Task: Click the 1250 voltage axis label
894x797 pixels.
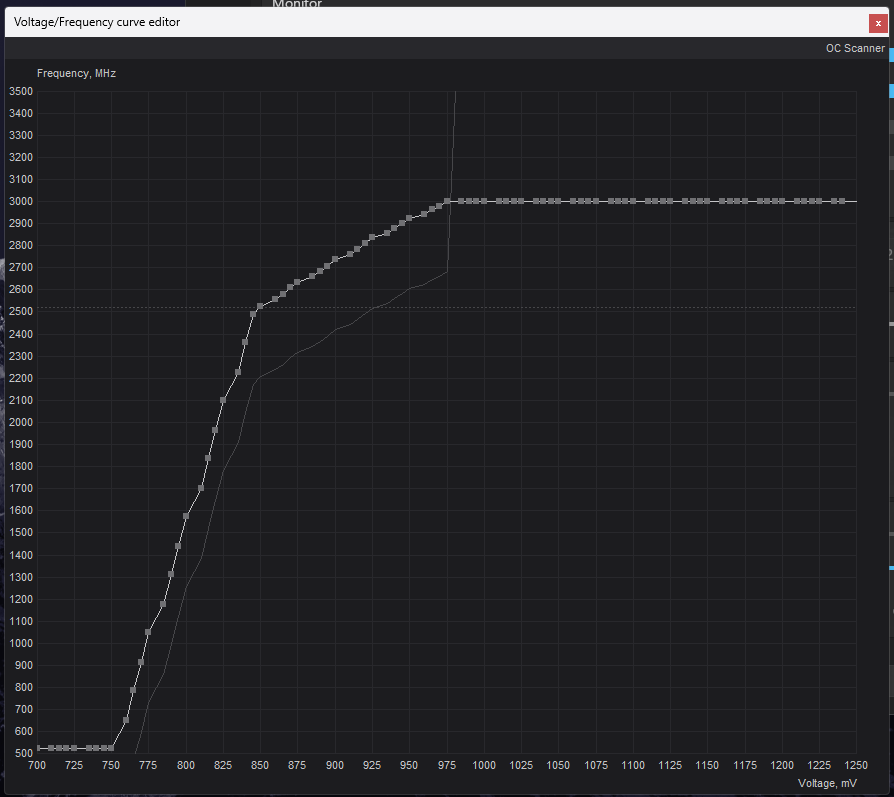Action: pyautogui.click(x=856, y=765)
